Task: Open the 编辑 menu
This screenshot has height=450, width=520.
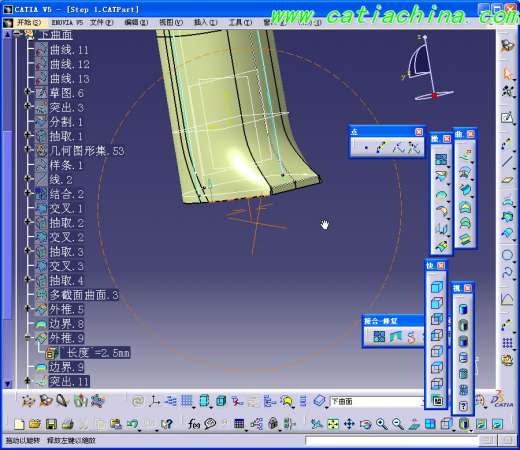Action: point(136,22)
